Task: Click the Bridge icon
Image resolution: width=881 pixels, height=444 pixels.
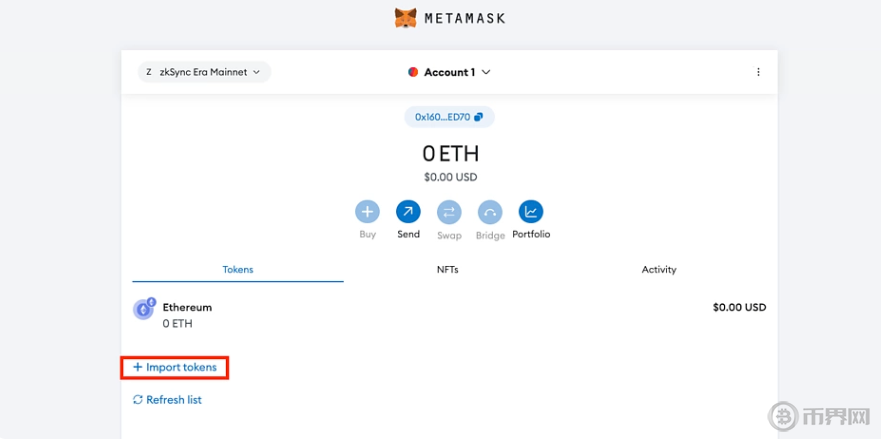Action: click(490, 212)
